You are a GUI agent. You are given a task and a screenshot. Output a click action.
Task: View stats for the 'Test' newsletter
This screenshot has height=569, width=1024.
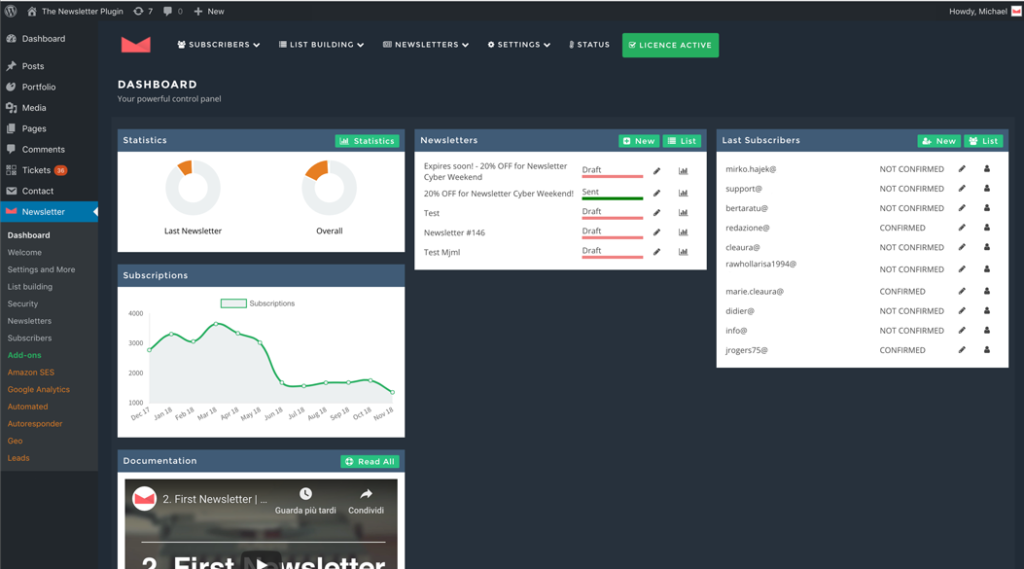[x=683, y=213]
